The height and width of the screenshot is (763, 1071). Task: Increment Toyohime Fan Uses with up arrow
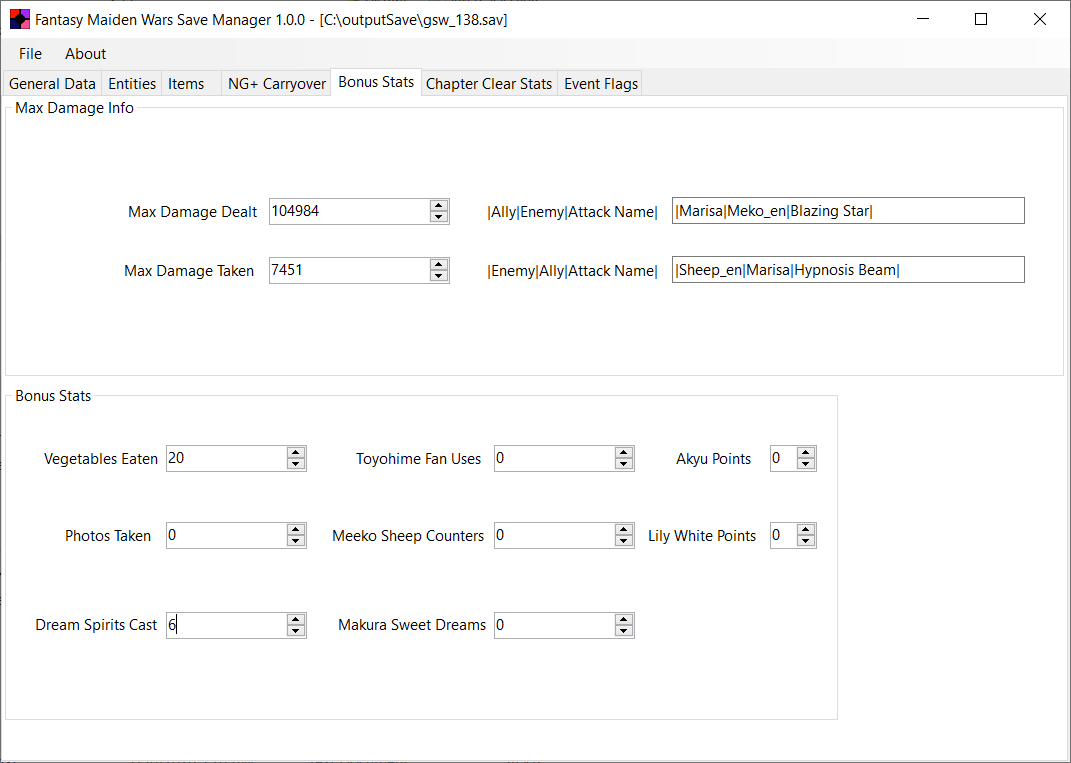click(x=624, y=452)
